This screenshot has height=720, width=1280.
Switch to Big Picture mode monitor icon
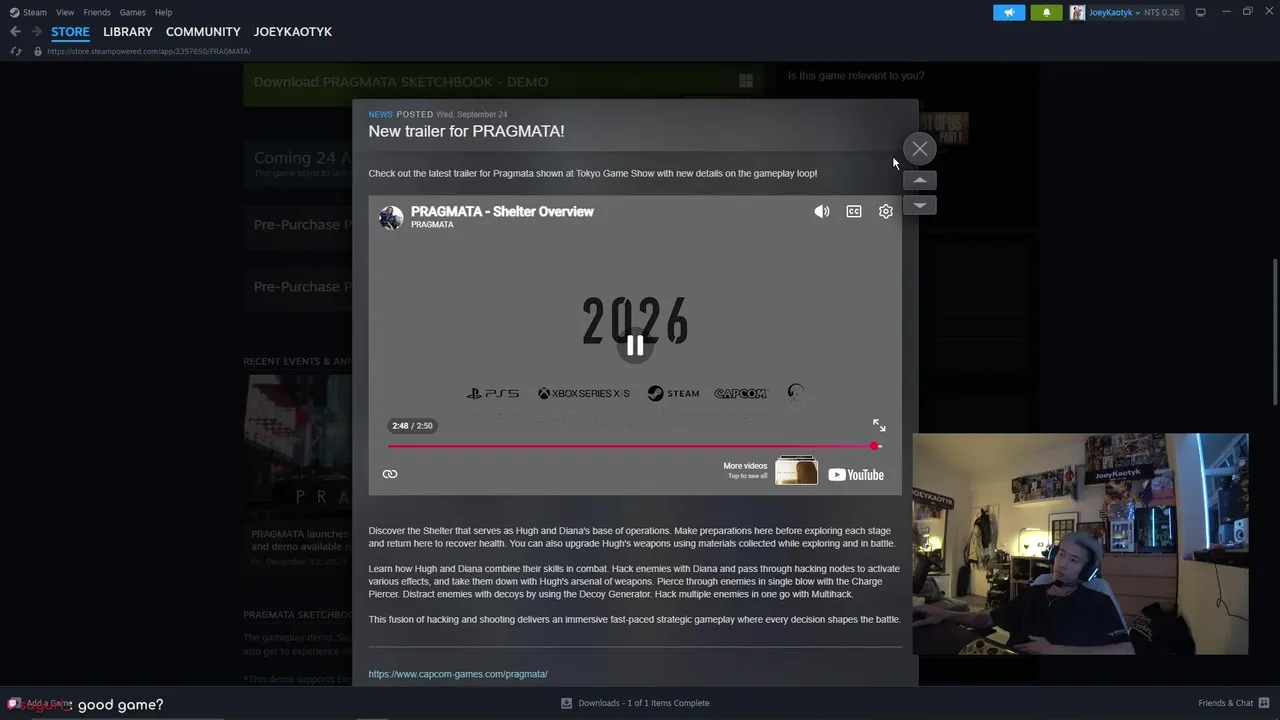coord(1200,12)
